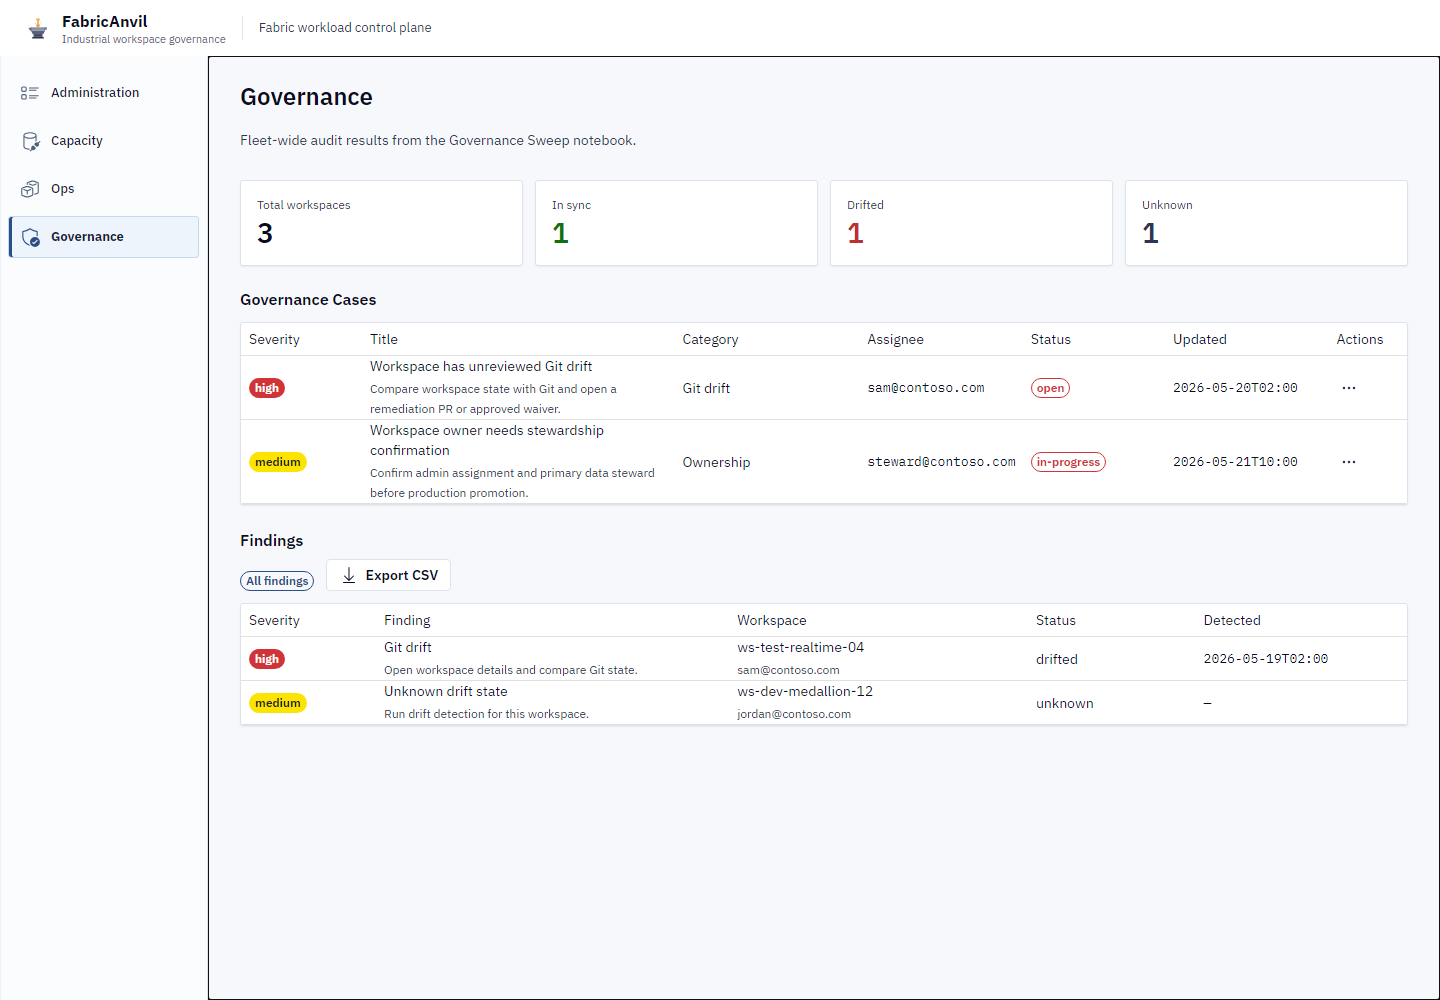Click the 'Git drift' category cell
Image resolution: width=1440 pixels, height=1000 pixels.
706,388
